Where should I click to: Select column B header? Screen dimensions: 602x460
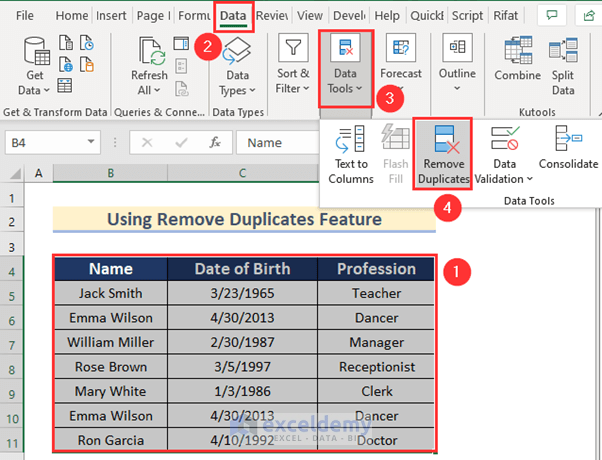110,173
